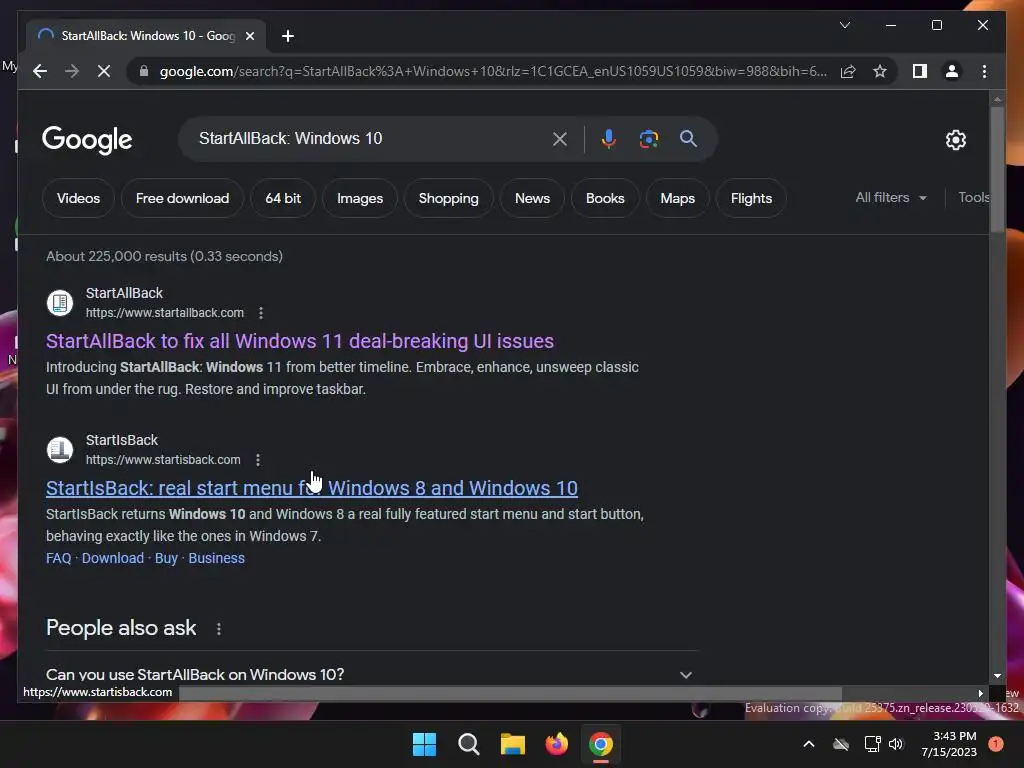Open the All filters dropdown
The image size is (1024, 768).
(x=891, y=197)
